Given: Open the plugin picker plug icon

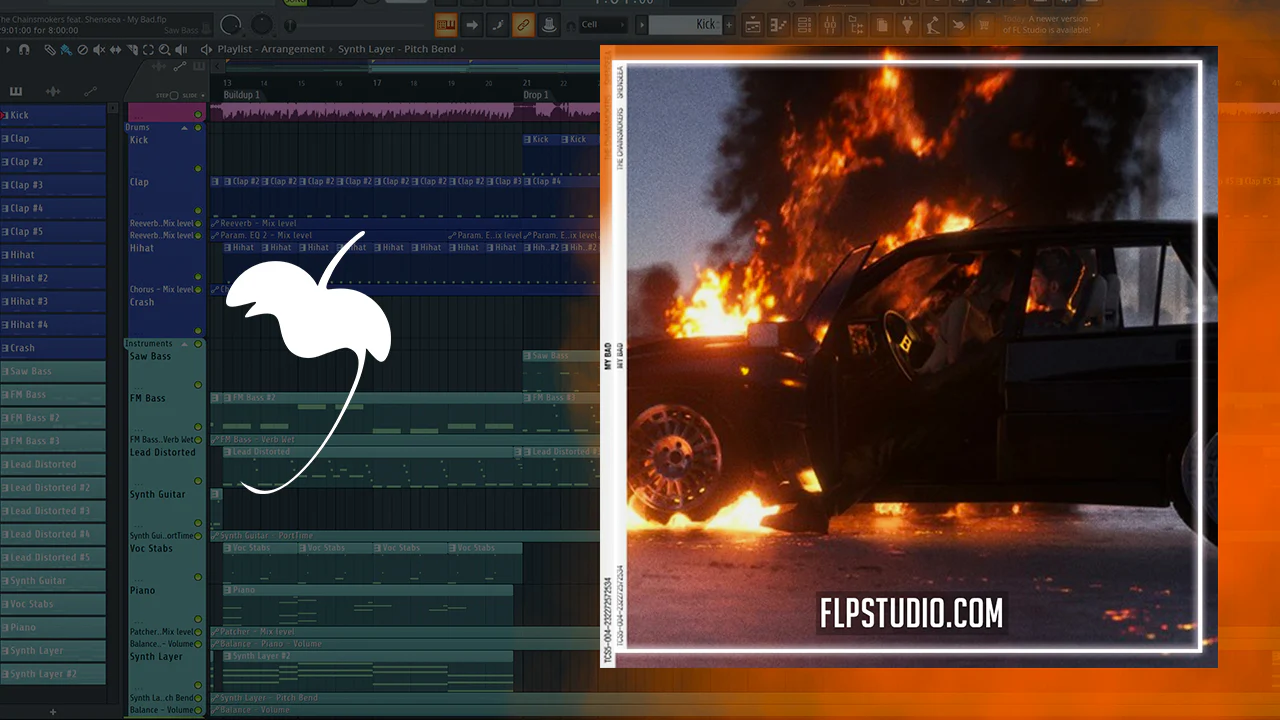Looking at the screenshot, I should [x=908, y=24].
